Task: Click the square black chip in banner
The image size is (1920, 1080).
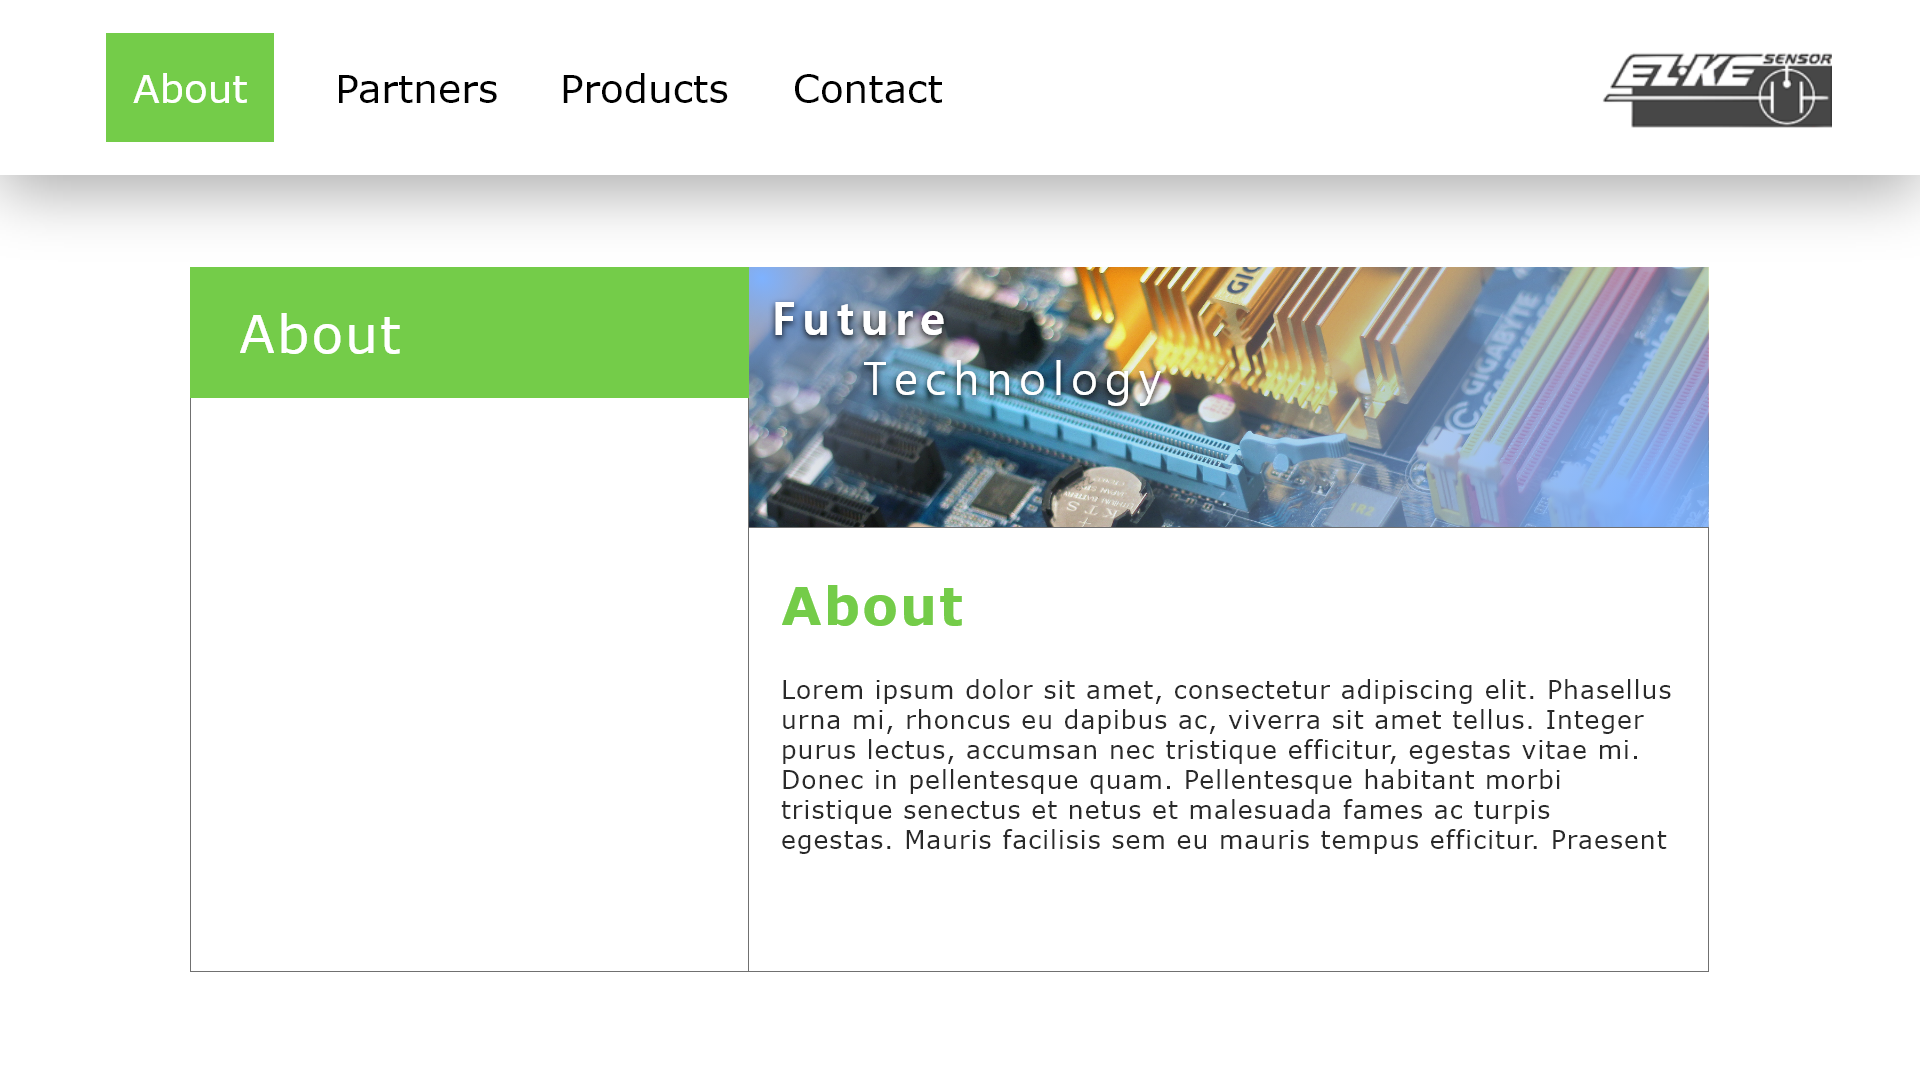Action: click(1003, 491)
